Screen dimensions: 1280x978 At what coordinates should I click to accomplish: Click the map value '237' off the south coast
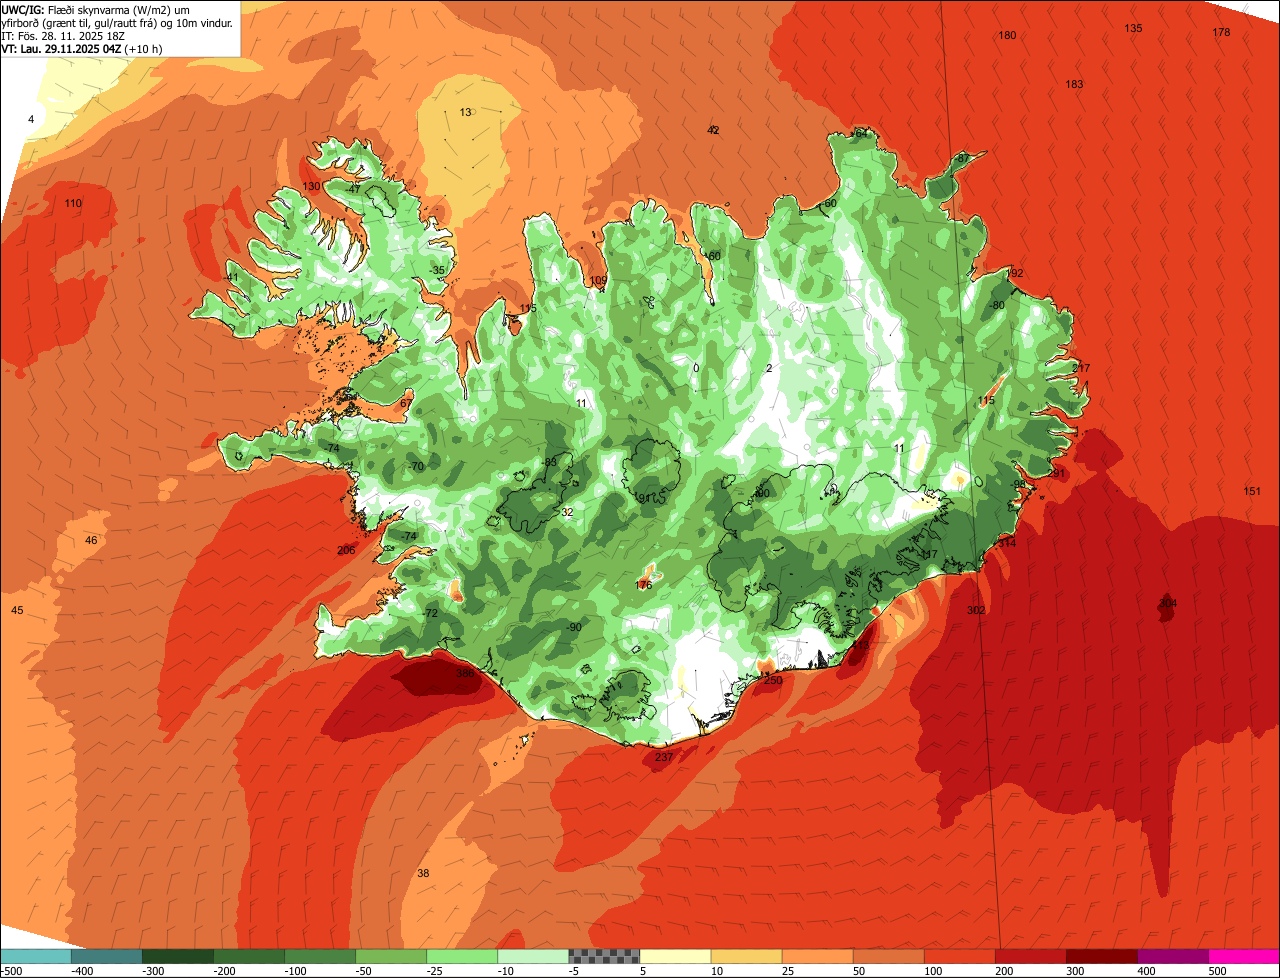coord(664,757)
